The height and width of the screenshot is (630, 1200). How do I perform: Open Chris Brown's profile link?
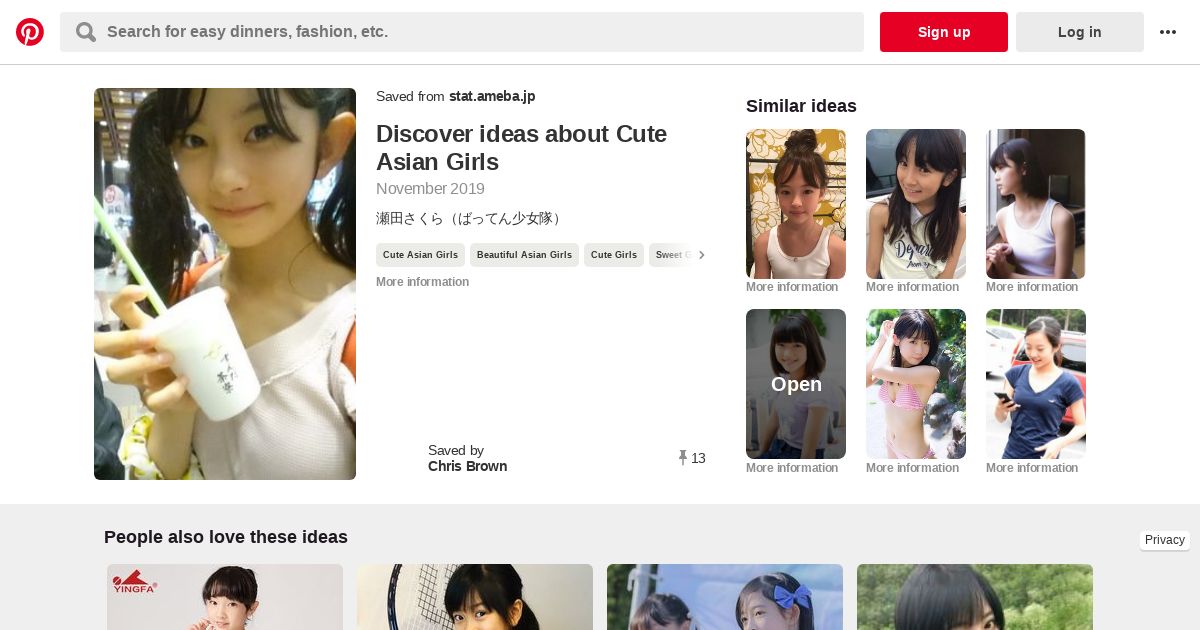point(467,466)
